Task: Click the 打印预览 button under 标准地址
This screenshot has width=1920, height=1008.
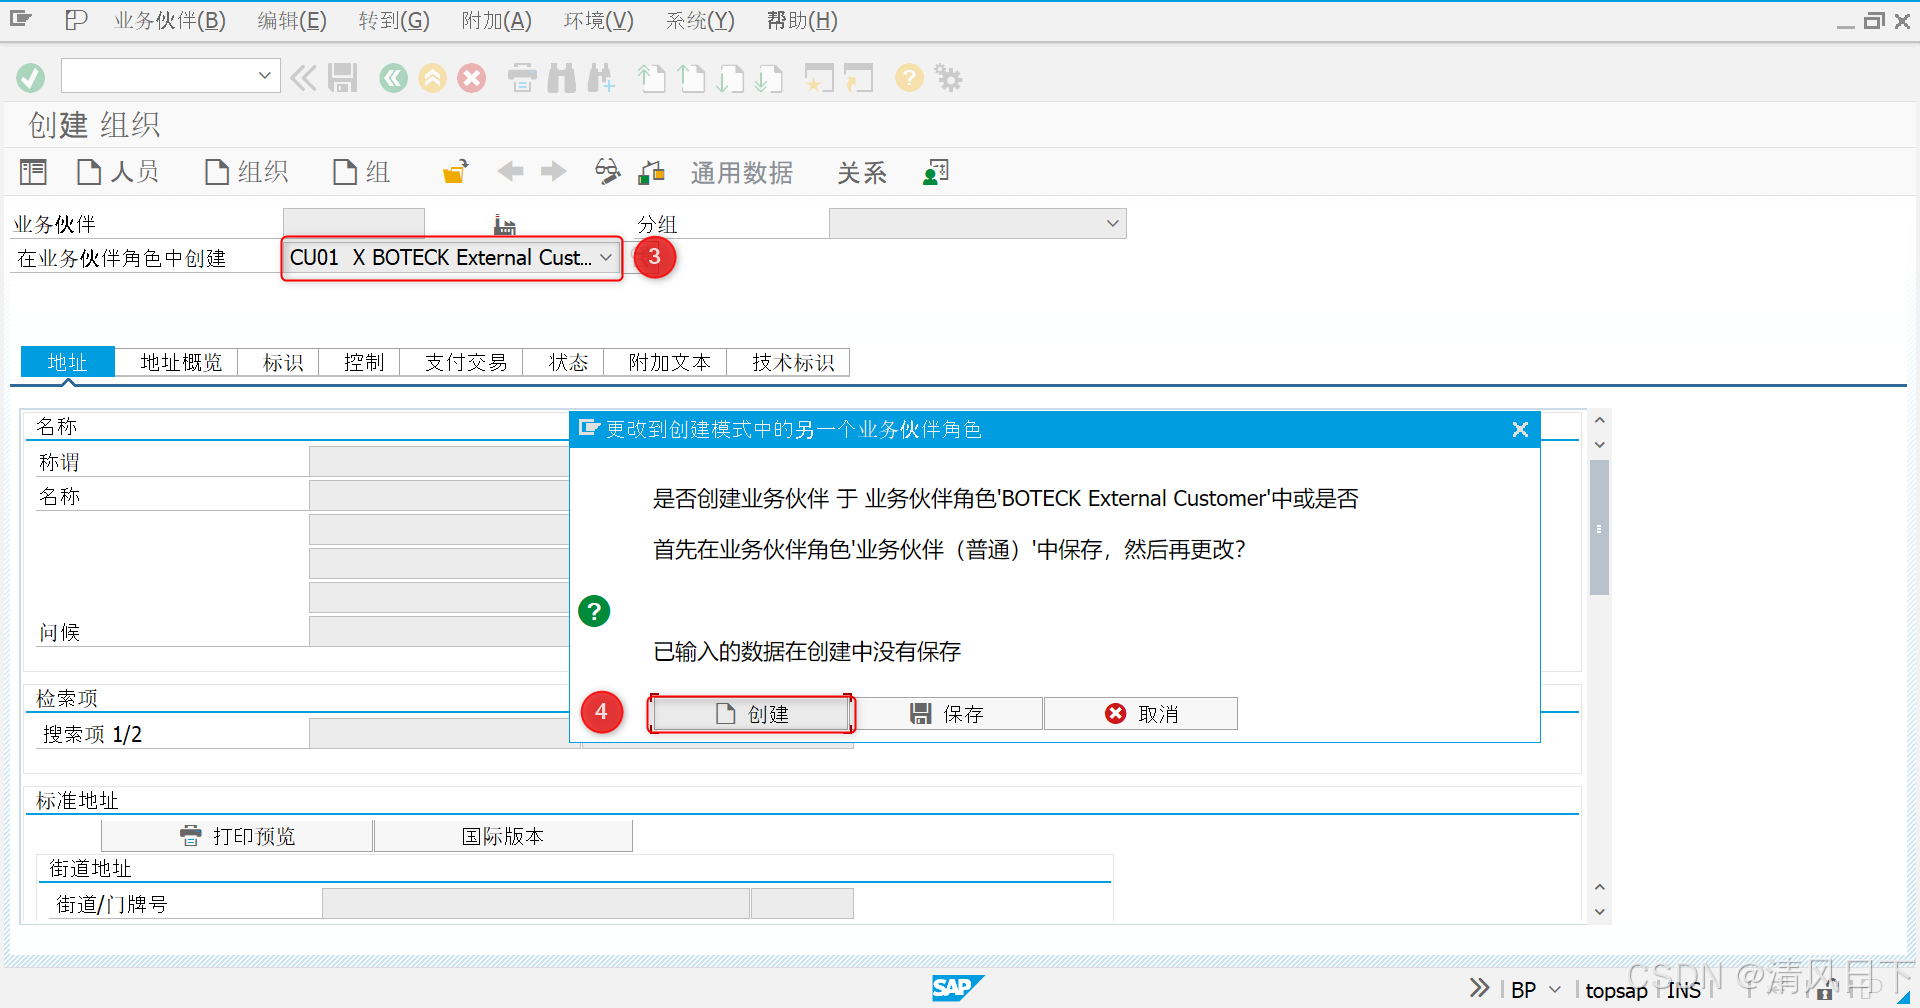Action: (x=236, y=835)
